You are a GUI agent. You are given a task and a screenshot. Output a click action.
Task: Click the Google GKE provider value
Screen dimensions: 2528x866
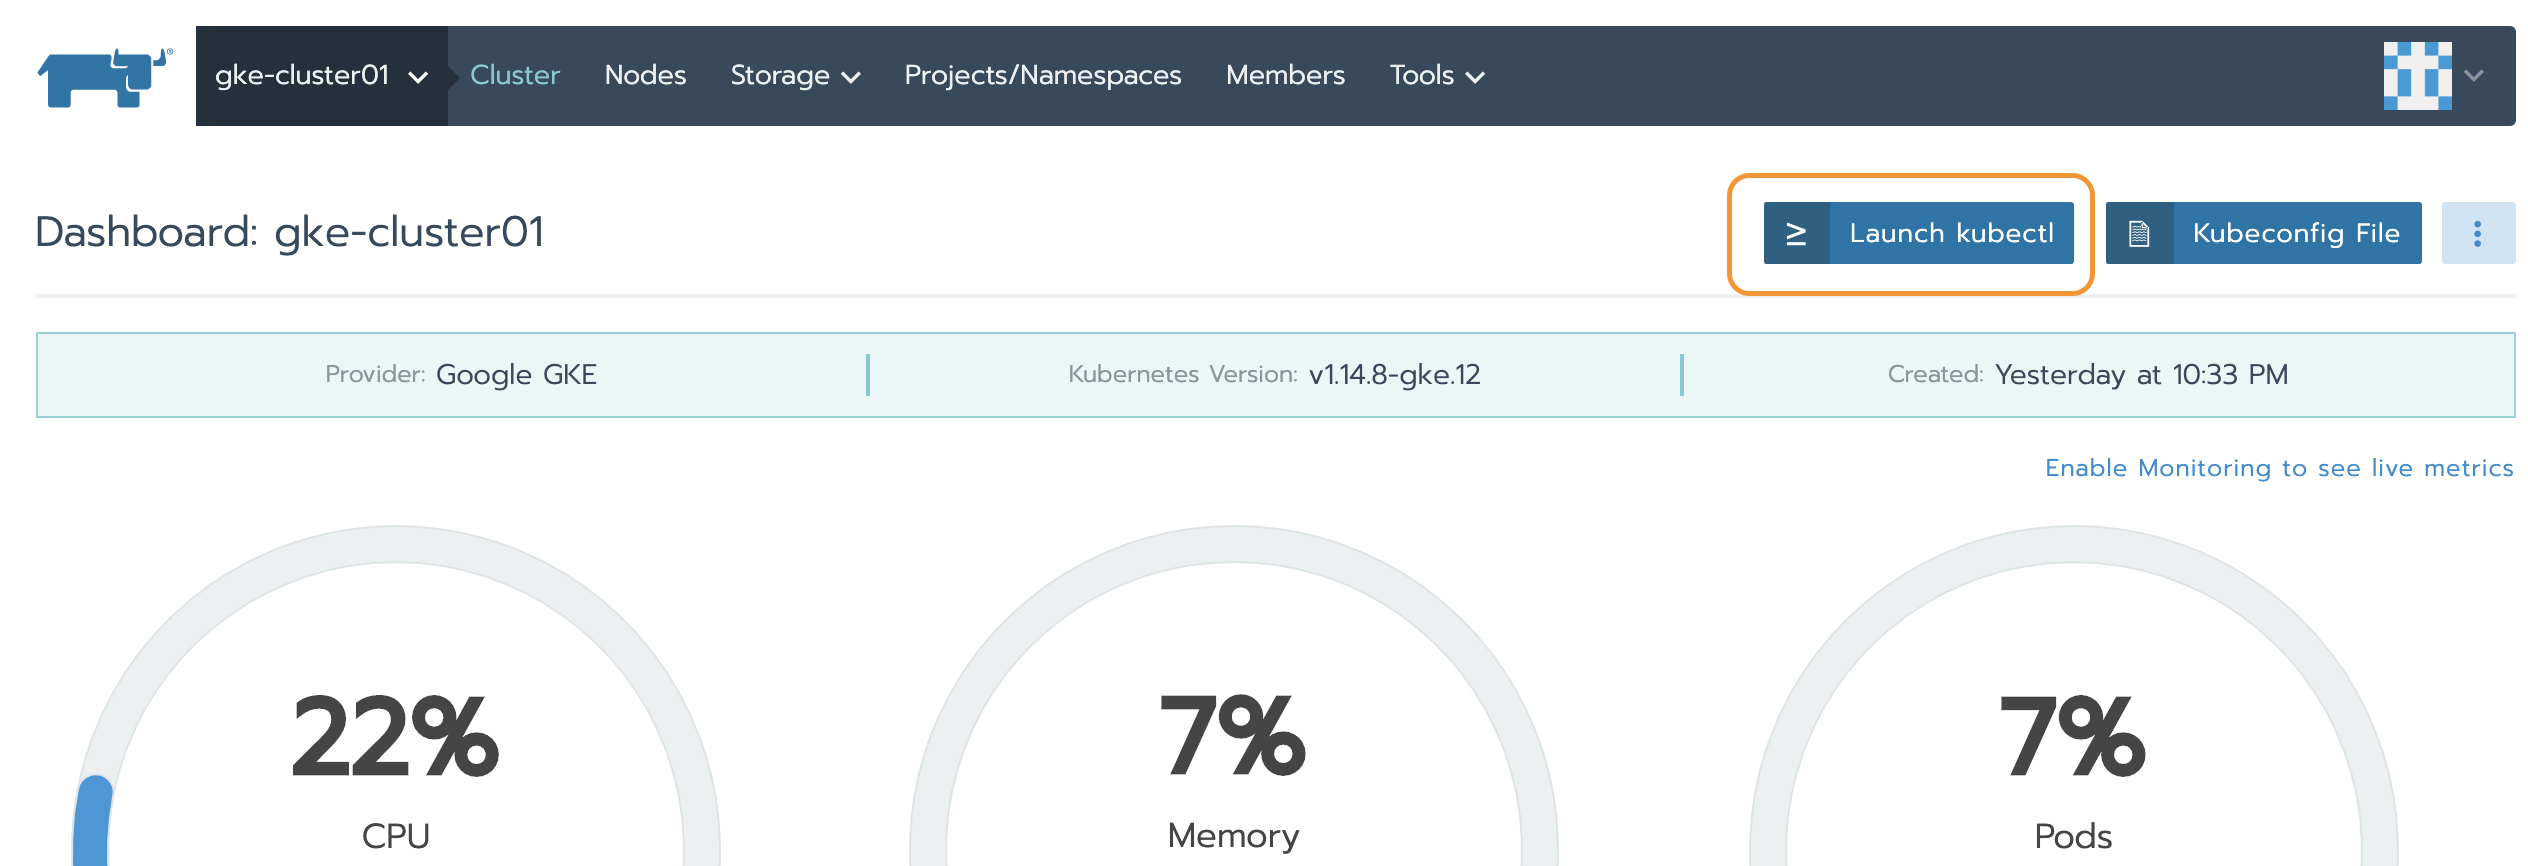click(516, 374)
